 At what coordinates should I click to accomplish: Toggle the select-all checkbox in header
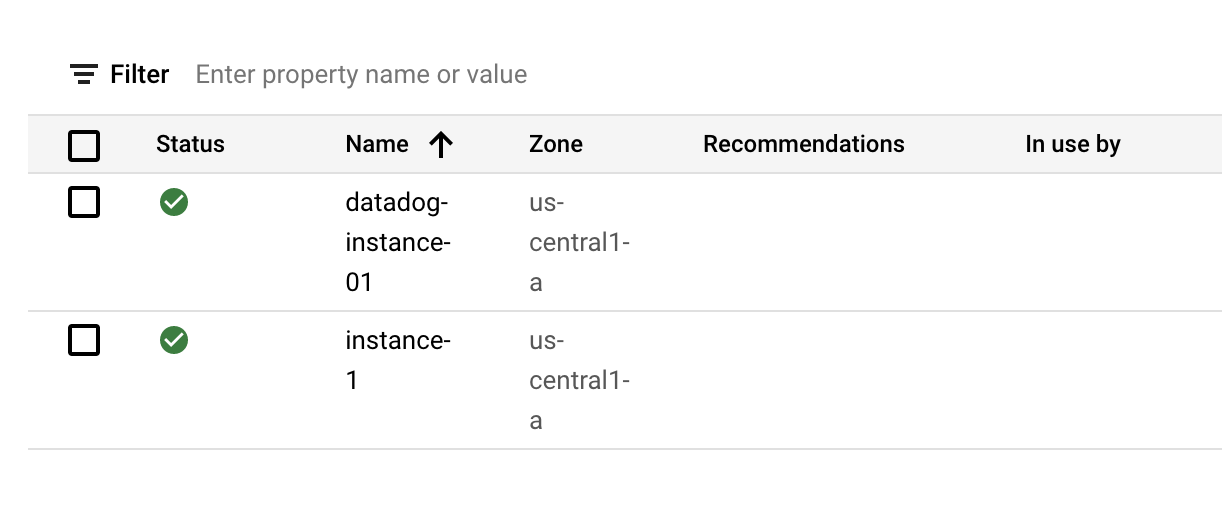click(84, 146)
